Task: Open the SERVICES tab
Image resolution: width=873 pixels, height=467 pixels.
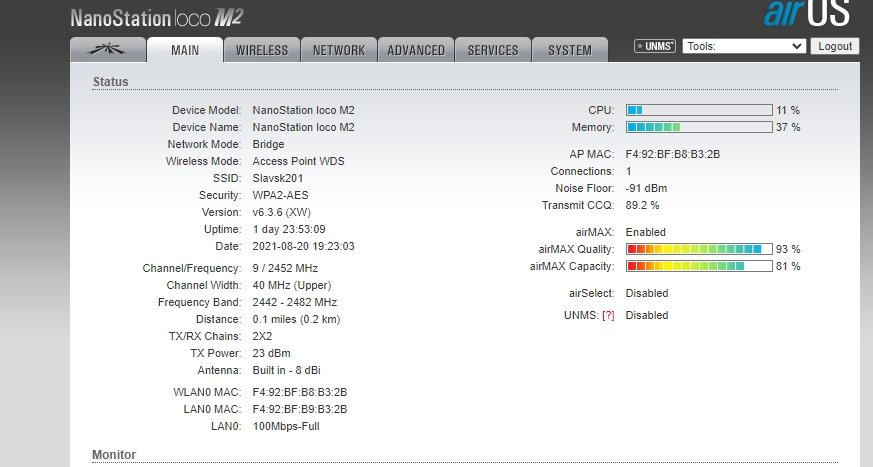Action: pyautogui.click(x=493, y=50)
